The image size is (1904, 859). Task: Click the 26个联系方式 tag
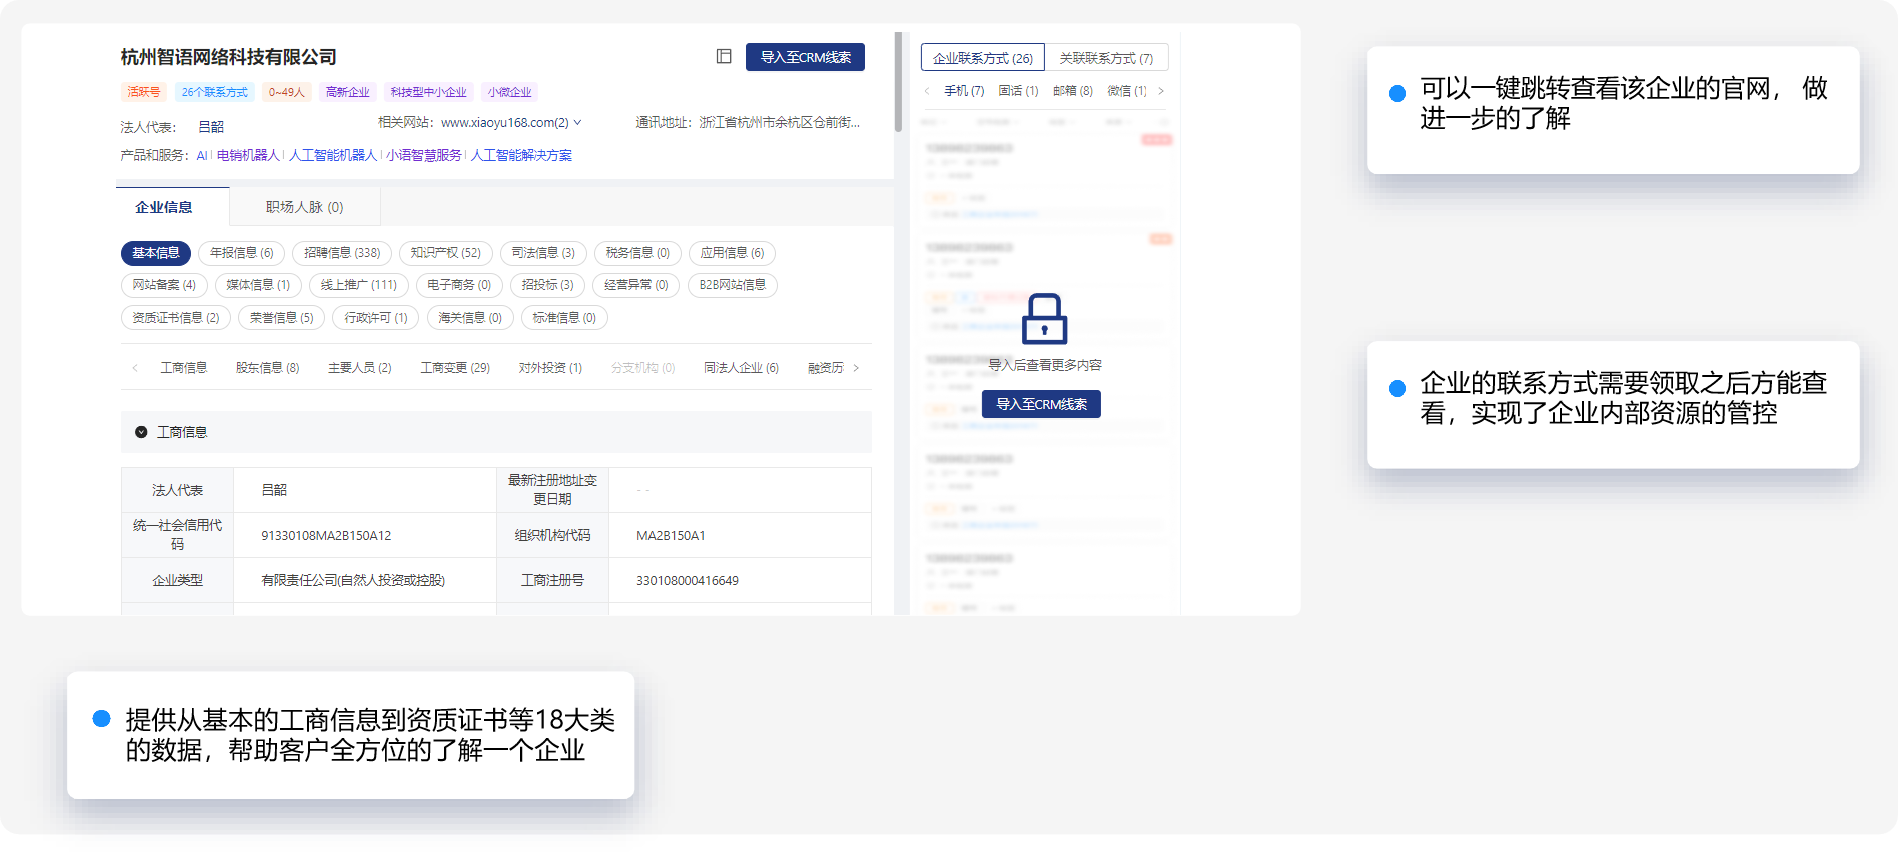[214, 92]
